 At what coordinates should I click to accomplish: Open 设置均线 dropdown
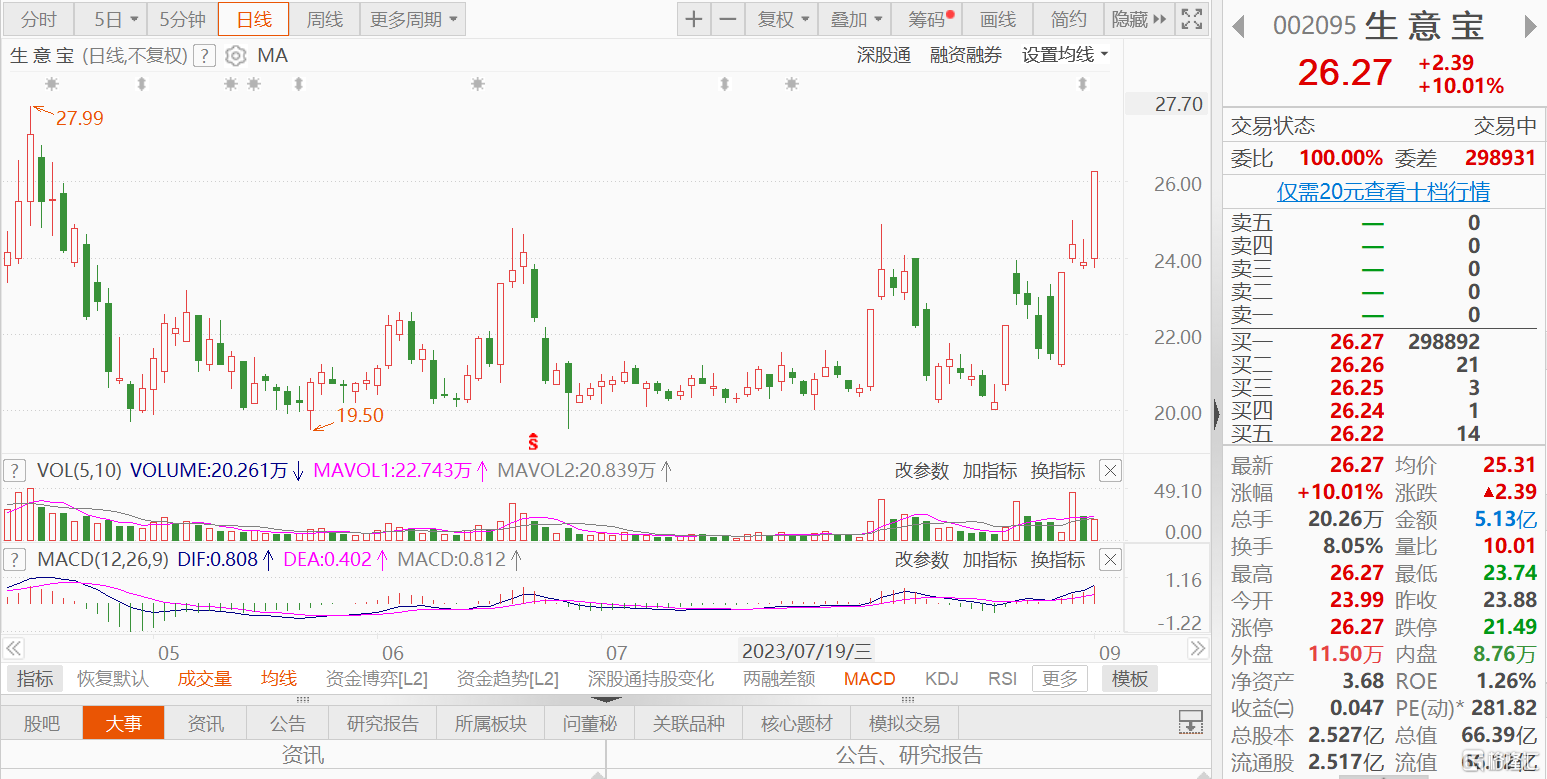click(1065, 55)
